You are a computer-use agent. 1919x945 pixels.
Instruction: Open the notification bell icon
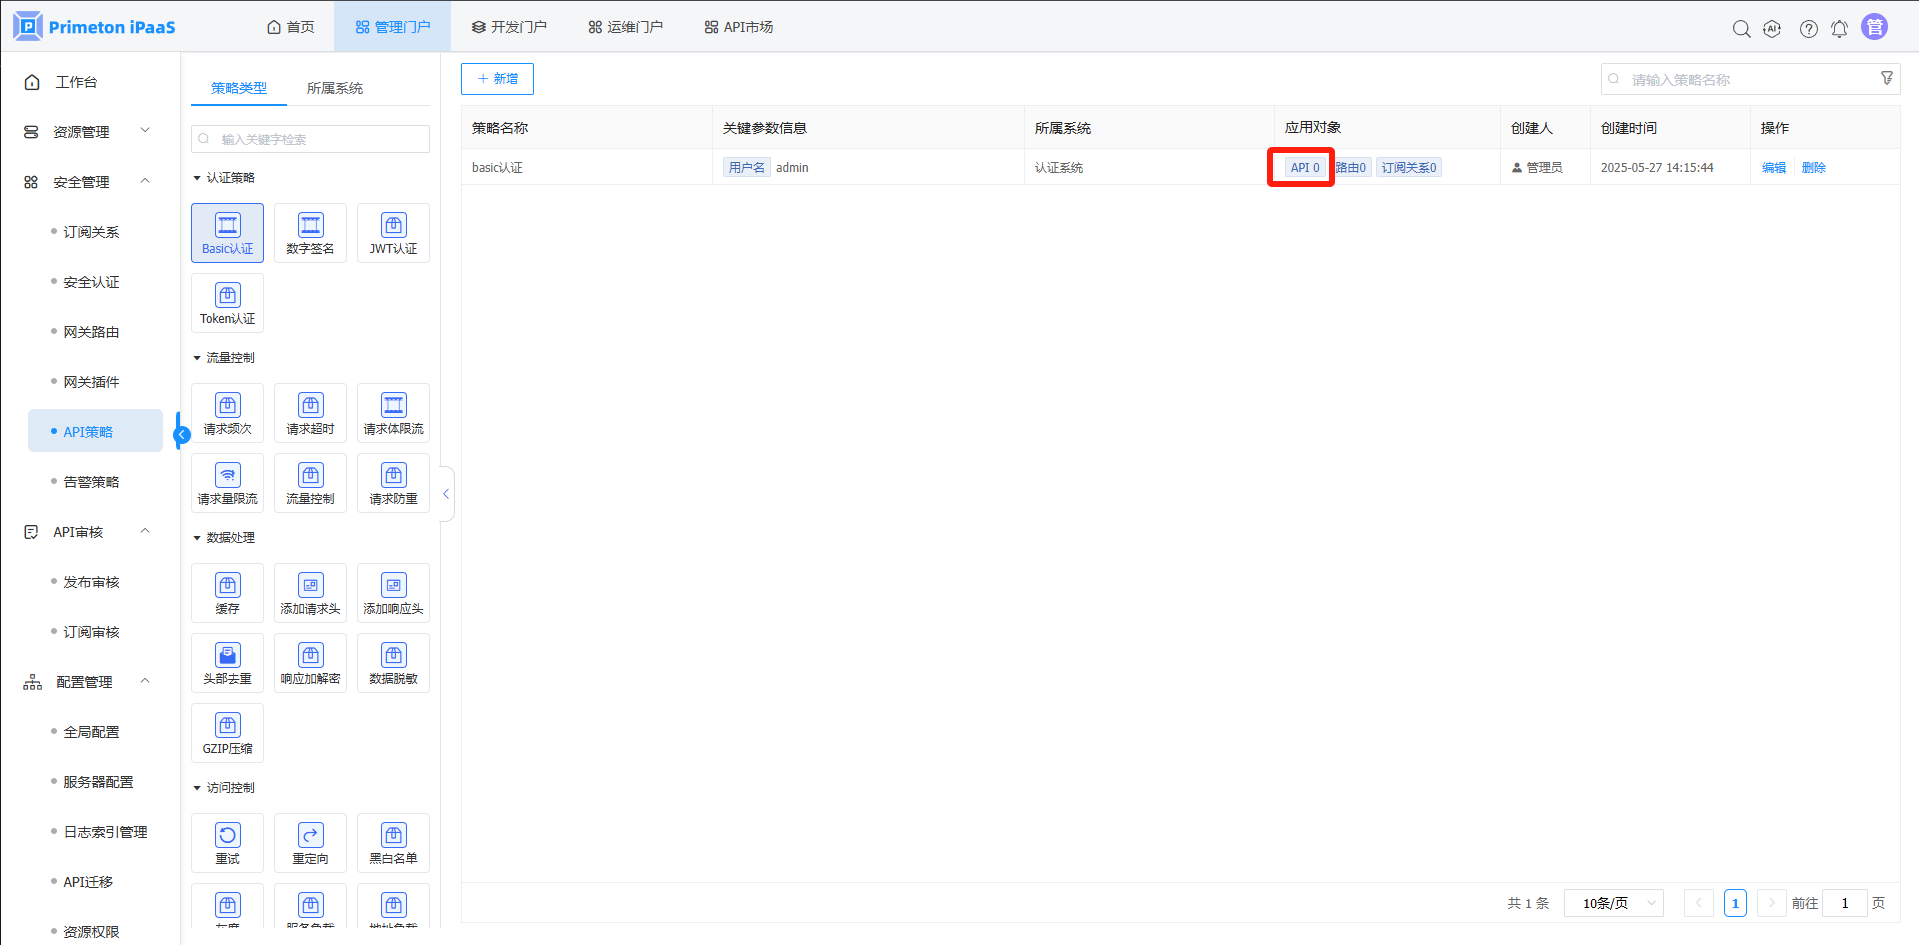[1839, 28]
